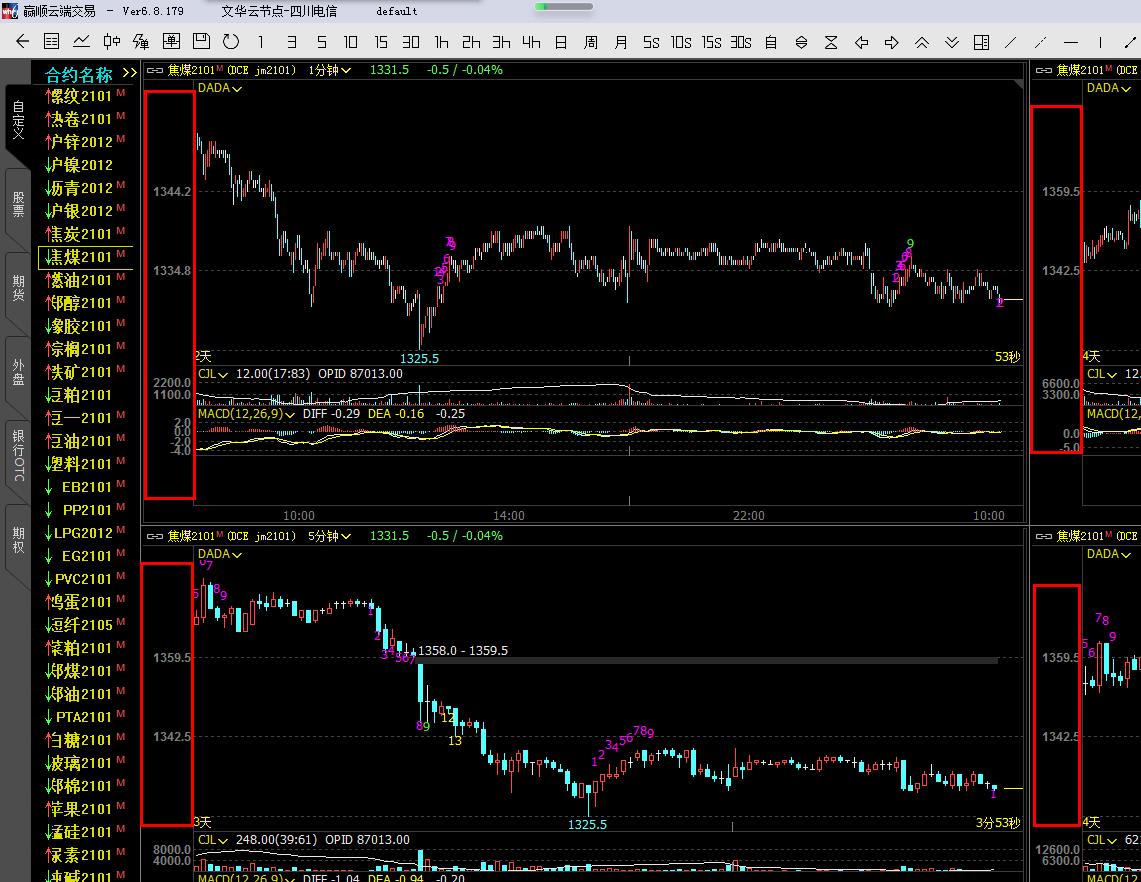The image size is (1141, 882).
Task: Switch to the 期货 sidebar tab
Action: coord(18,288)
